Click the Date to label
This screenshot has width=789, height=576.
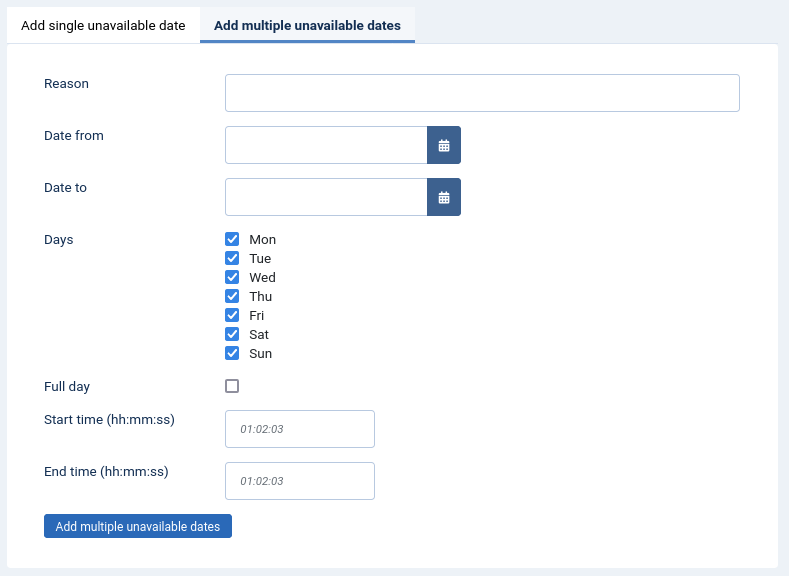tap(65, 188)
